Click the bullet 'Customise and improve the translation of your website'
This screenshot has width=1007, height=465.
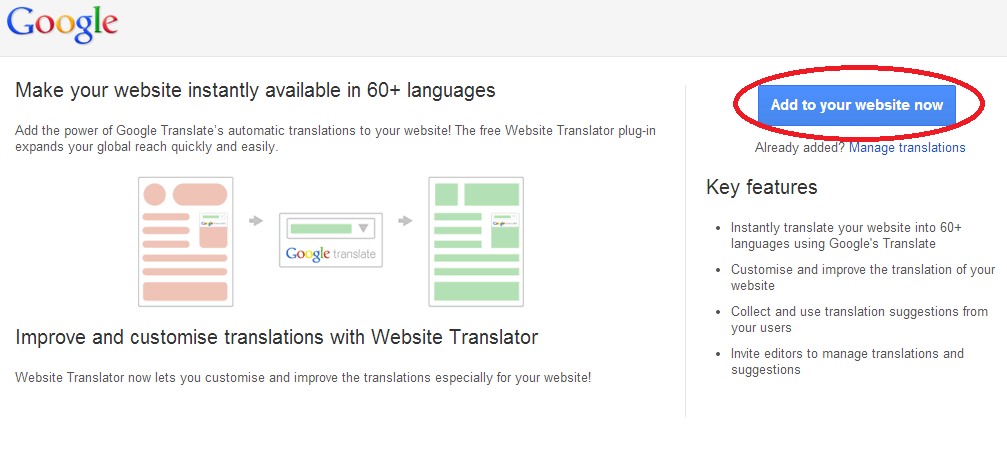pyautogui.click(x=863, y=277)
